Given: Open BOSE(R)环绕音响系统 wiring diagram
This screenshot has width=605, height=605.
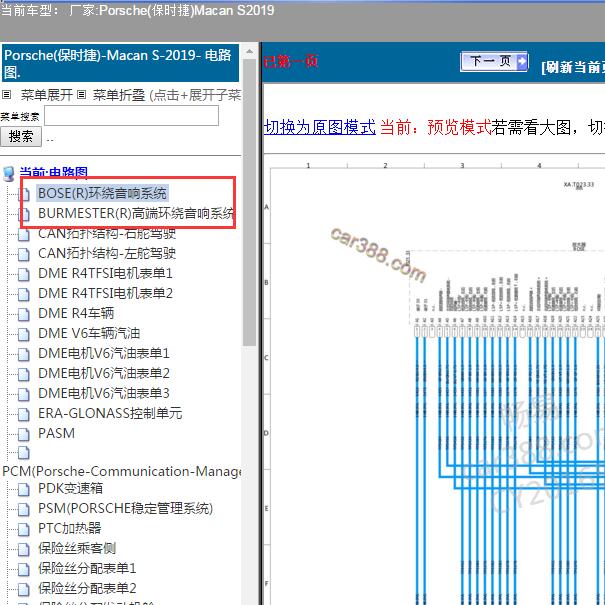Looking at the screenshot, I should tap(102, 193).
